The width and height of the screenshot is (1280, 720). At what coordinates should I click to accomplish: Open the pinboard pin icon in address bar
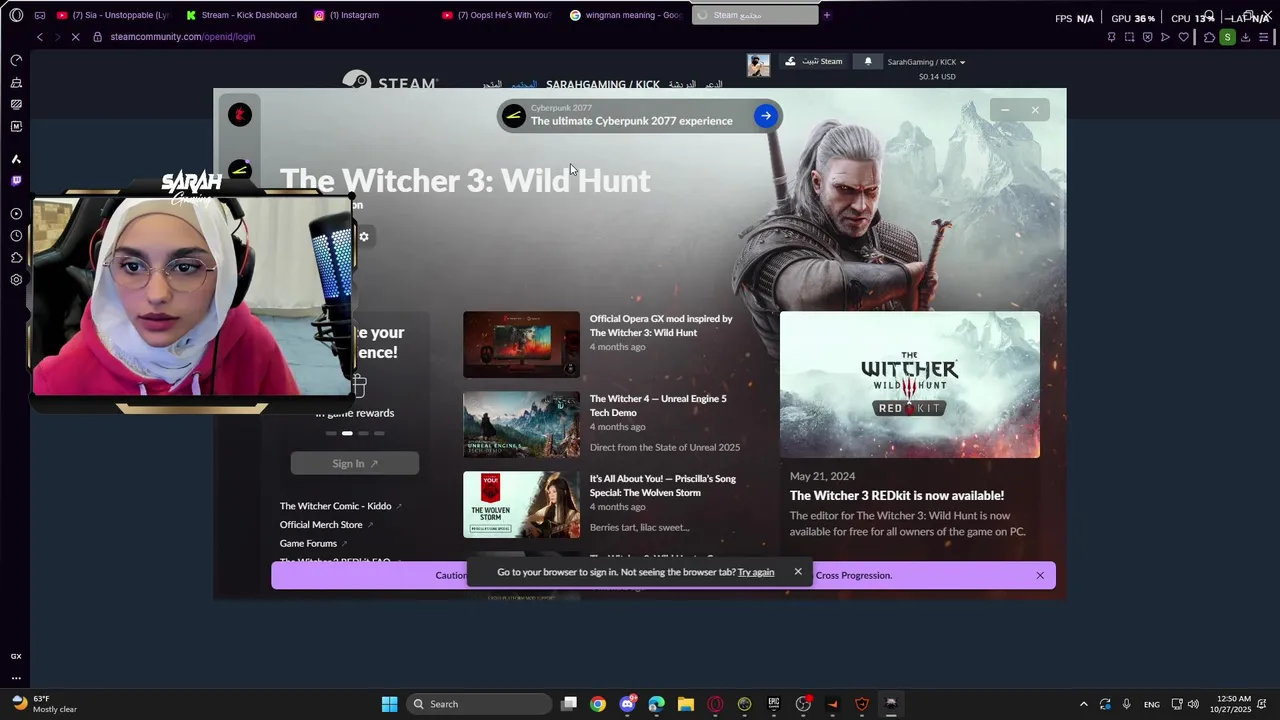(1111, 37)
